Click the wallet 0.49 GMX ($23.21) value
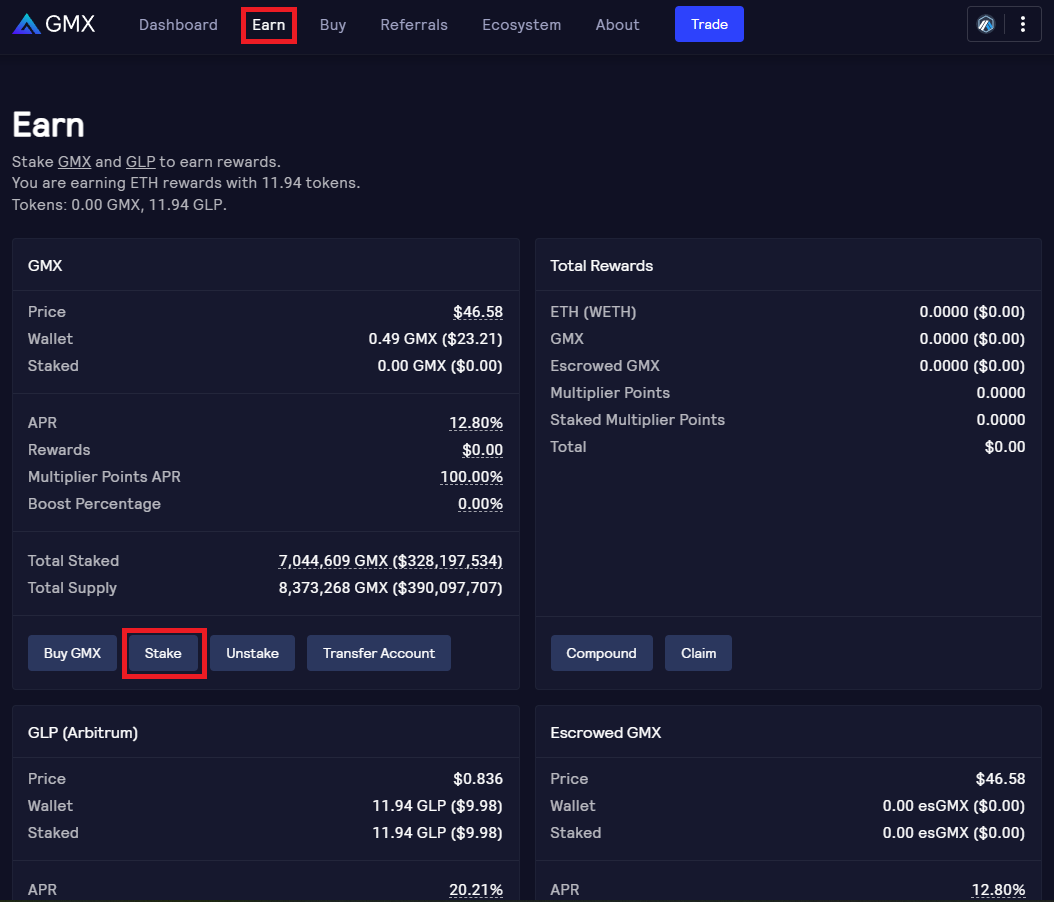Viewport: 1054px width, 902px height. tap(436, 339)
